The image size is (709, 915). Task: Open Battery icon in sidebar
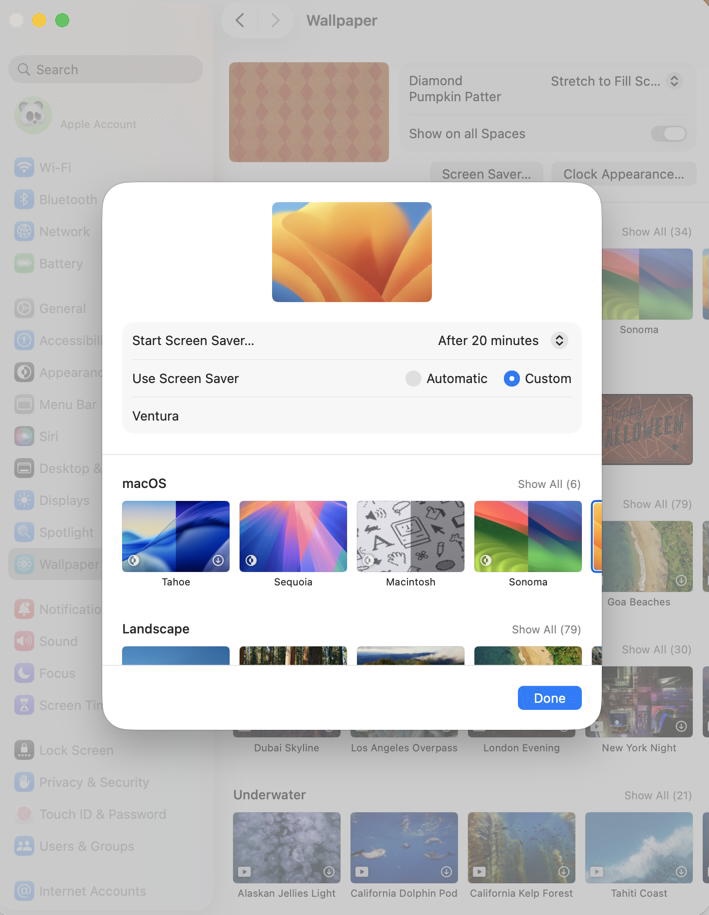24,264
